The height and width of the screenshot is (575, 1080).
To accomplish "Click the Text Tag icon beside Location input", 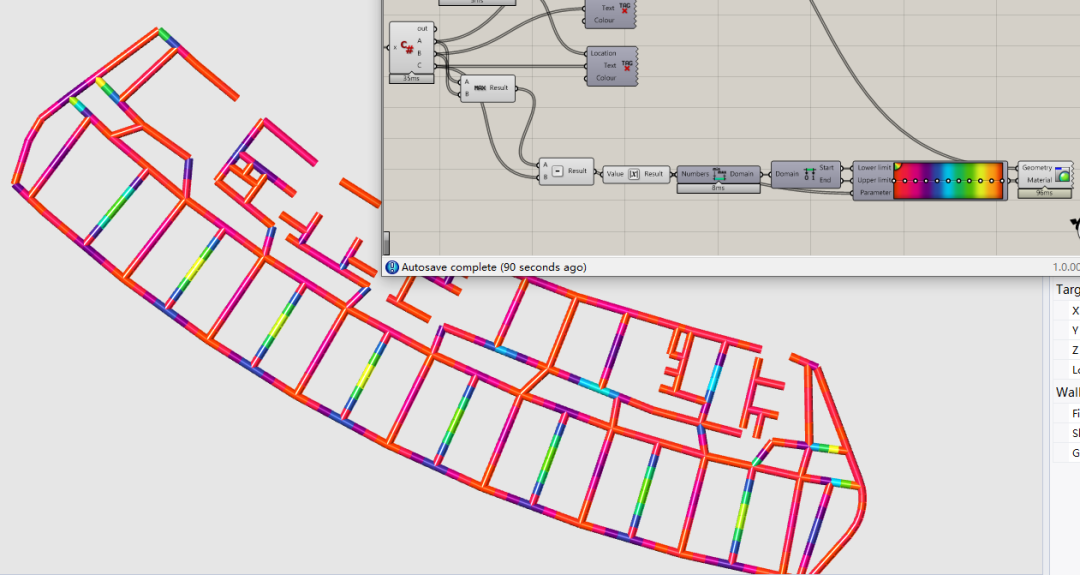I will 627,65.
